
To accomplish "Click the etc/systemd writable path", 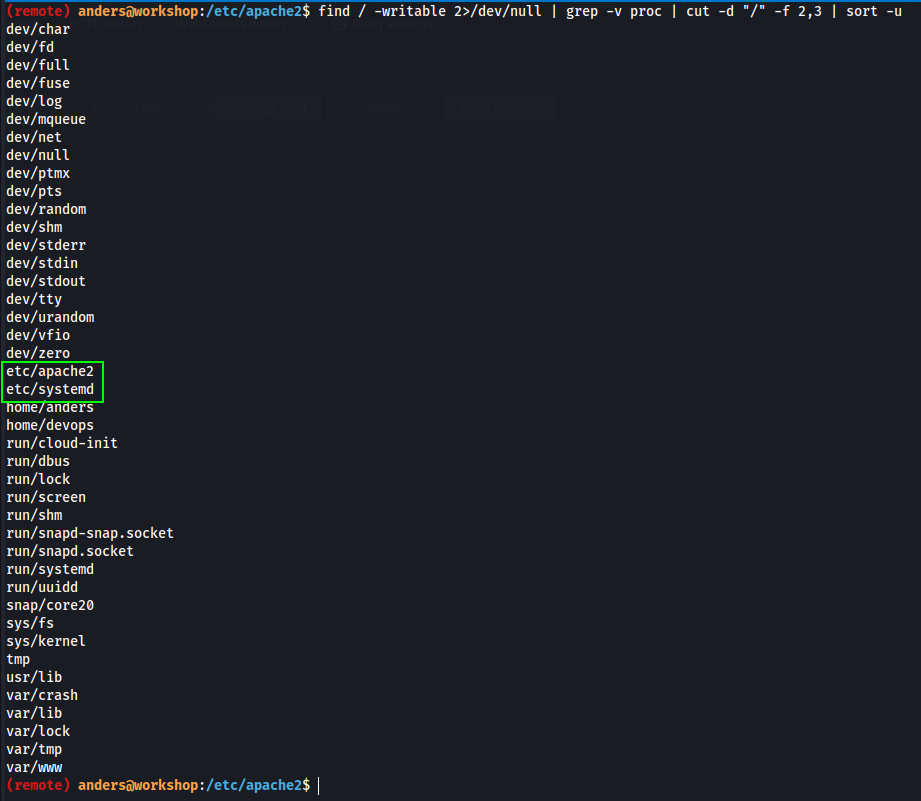I will [50, 389].
